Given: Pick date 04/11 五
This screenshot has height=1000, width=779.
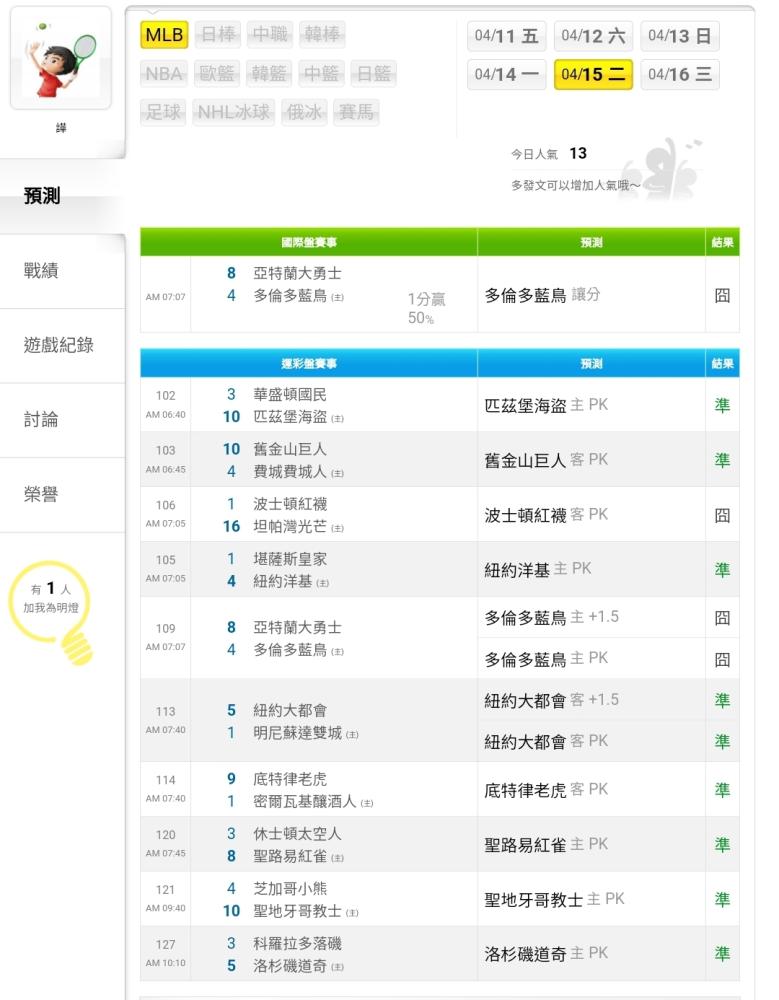Looking at the screenshot, I should pos(507,36).
